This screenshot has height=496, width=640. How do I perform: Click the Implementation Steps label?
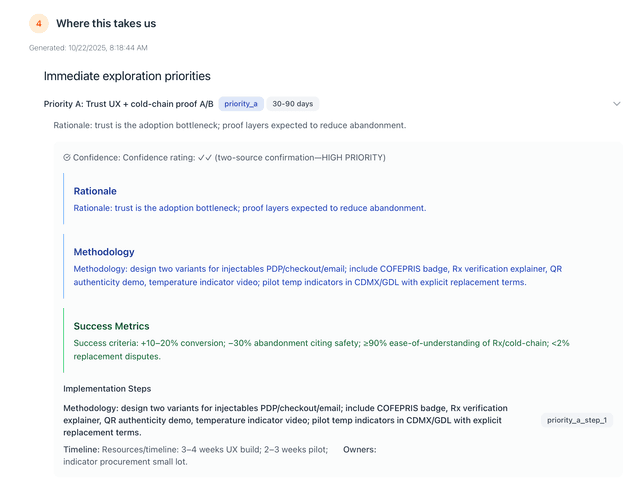[107, 388]
